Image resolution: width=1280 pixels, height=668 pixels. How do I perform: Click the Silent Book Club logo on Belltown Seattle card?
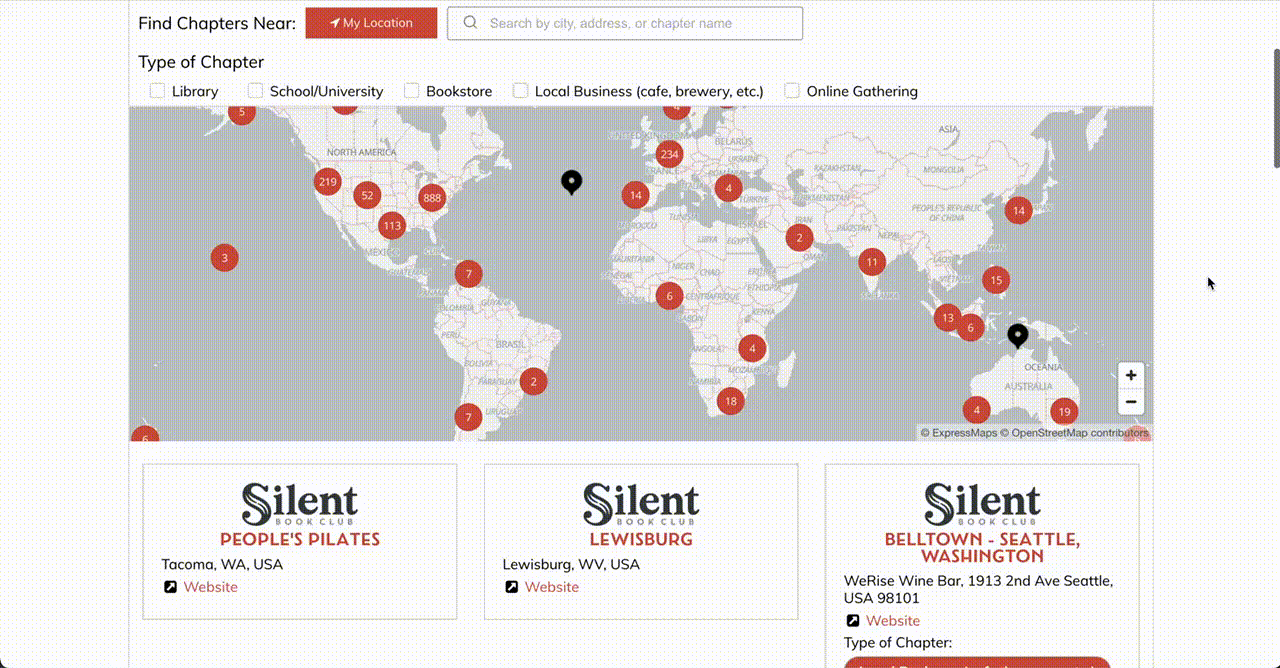[982, 505]
